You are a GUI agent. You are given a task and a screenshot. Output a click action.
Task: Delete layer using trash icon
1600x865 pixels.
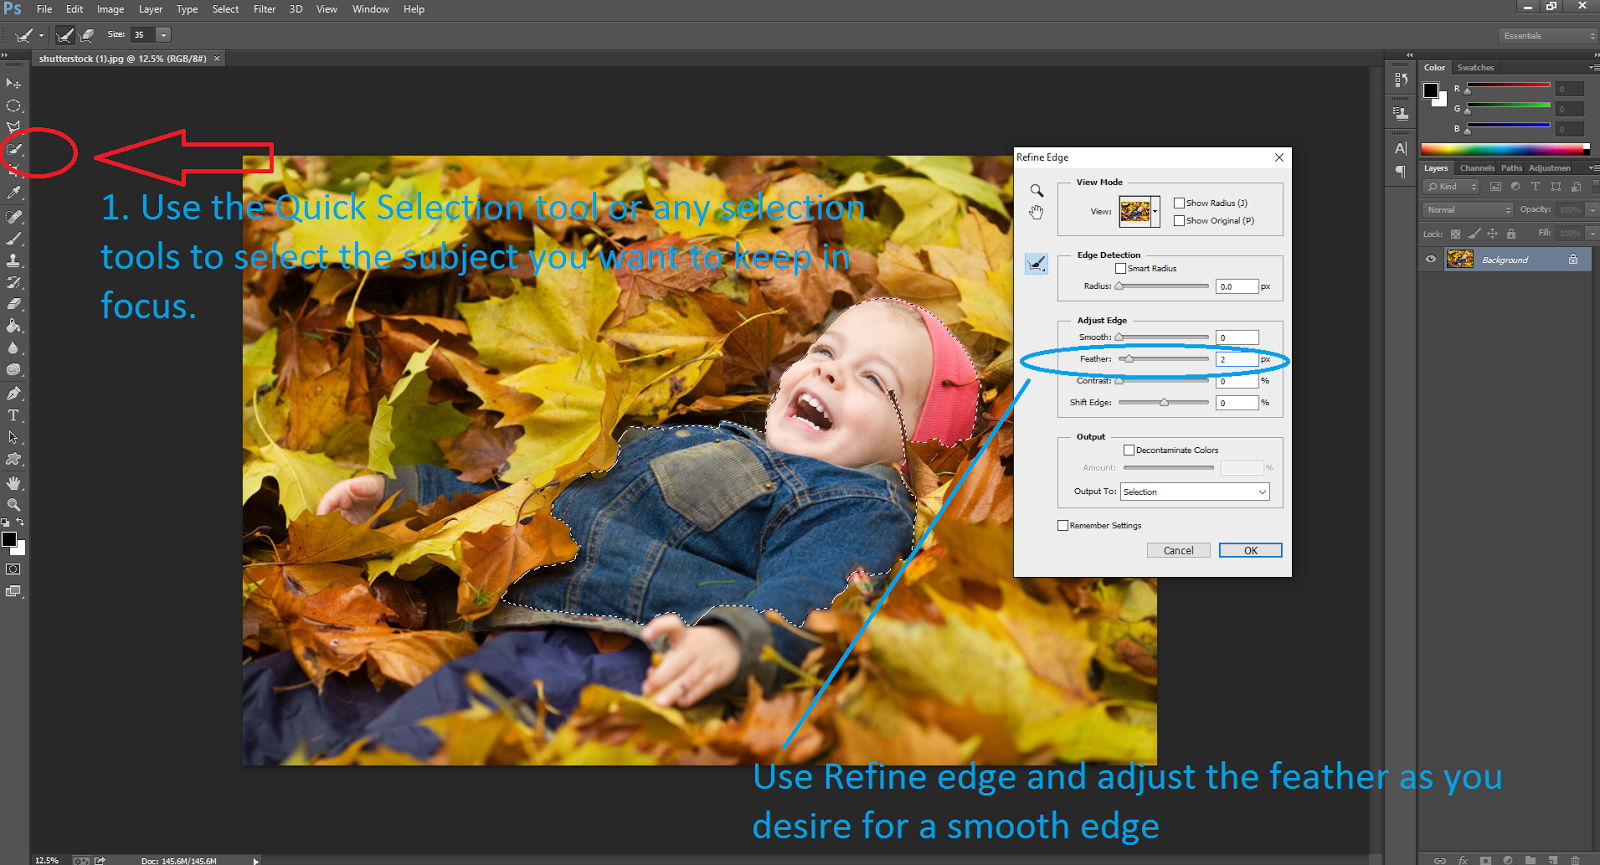[1575, 859]
